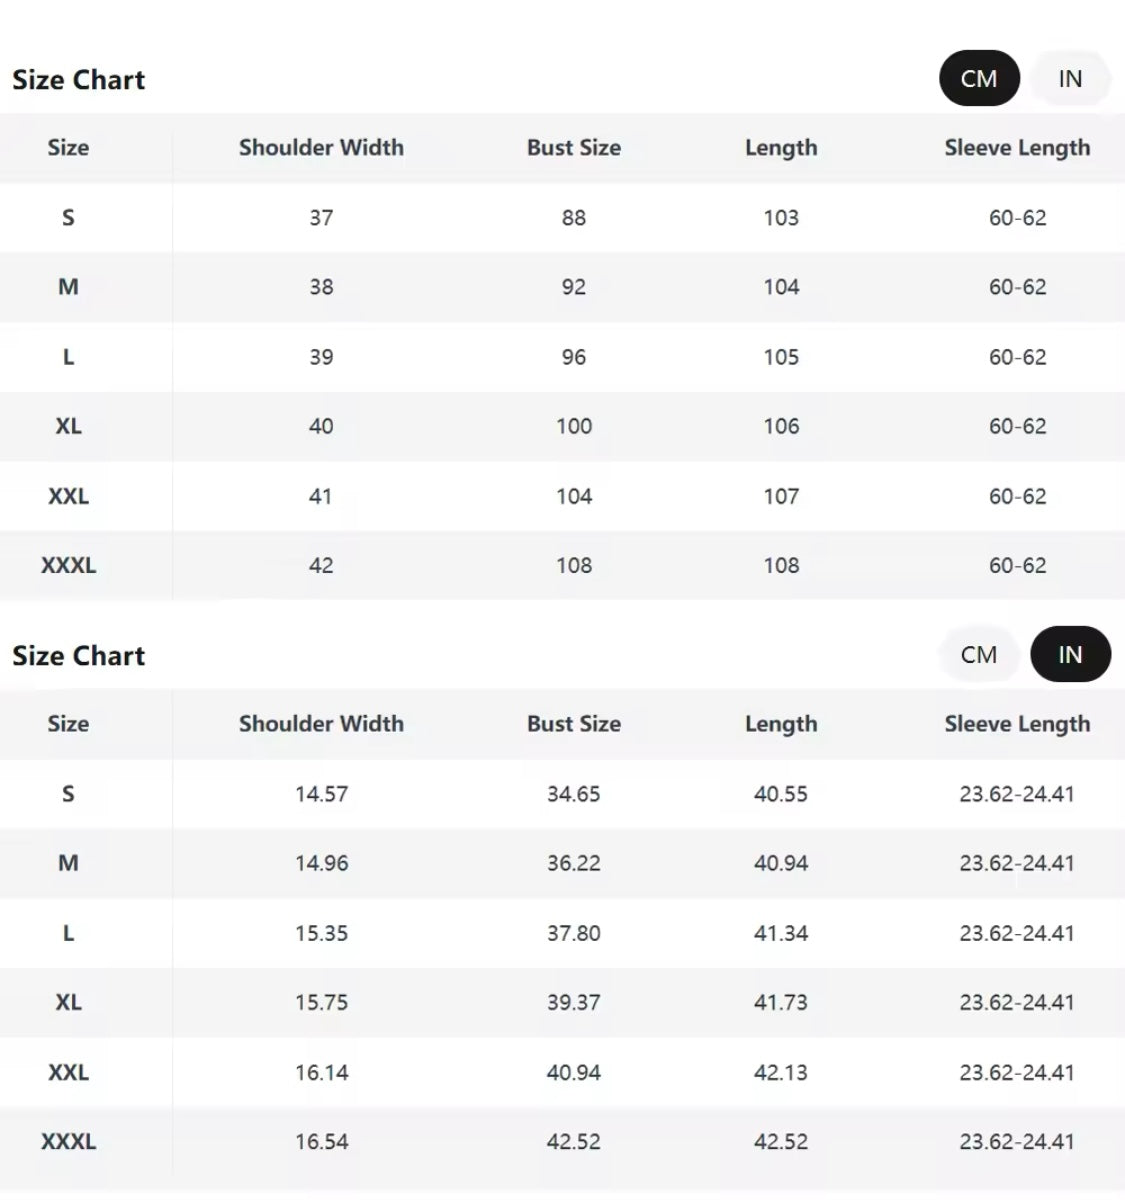
Task: Select shoulder width 42 cell
Action: [321, 565]
